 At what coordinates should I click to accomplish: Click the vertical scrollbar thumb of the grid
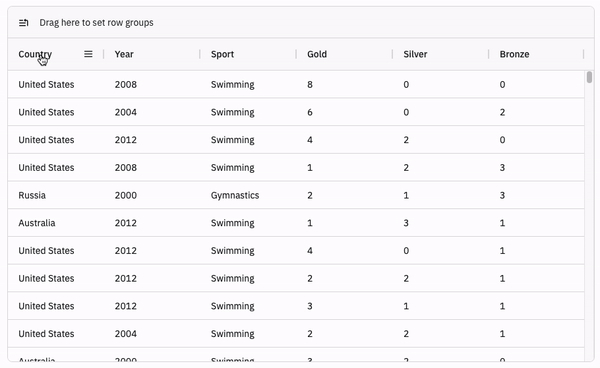tap(589, 77)
